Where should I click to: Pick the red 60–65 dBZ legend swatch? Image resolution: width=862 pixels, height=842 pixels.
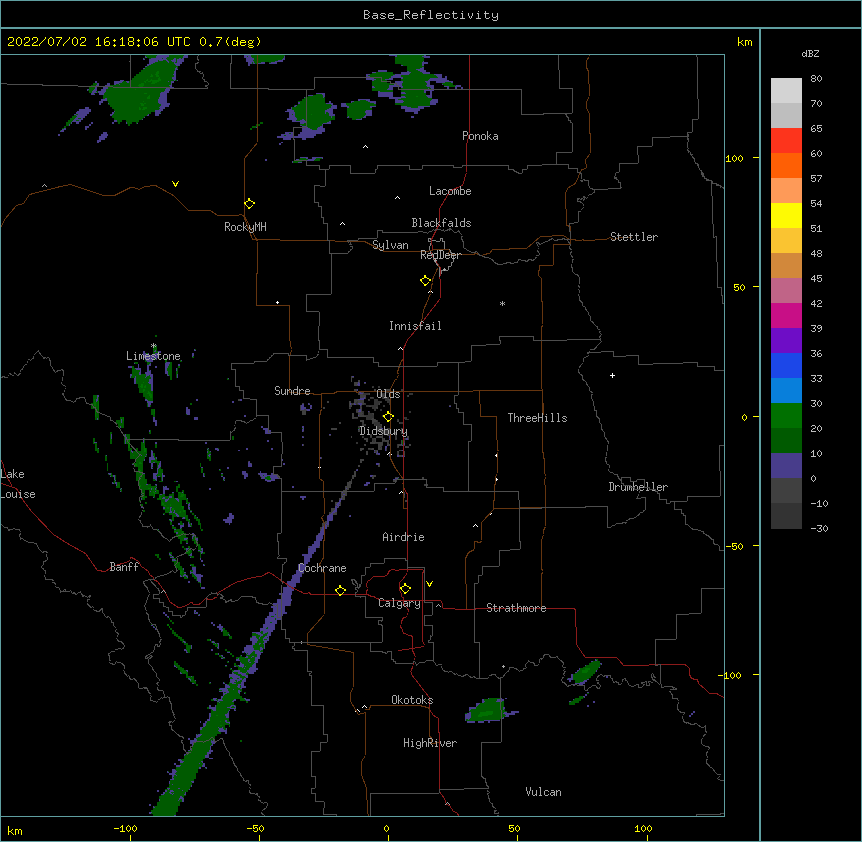(786, 140)
